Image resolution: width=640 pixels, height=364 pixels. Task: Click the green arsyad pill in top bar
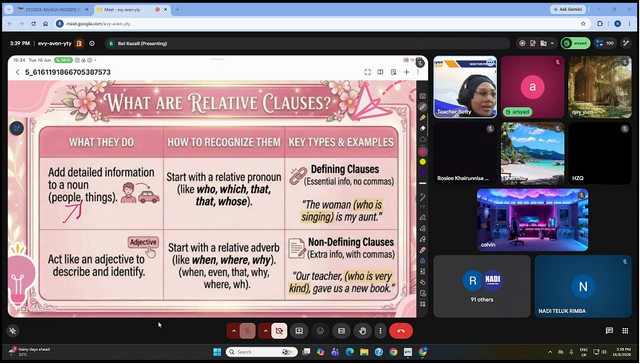coord(576,43)
